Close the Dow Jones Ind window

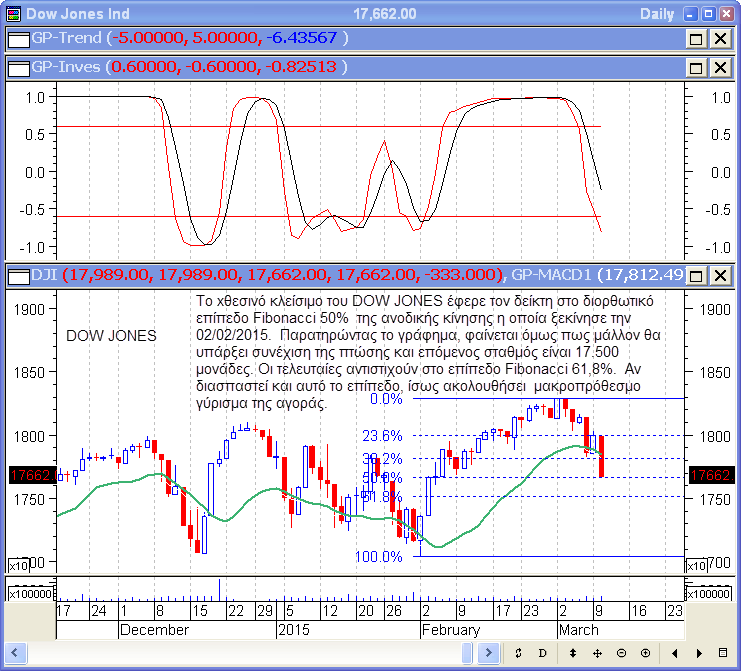coord(726,14)
